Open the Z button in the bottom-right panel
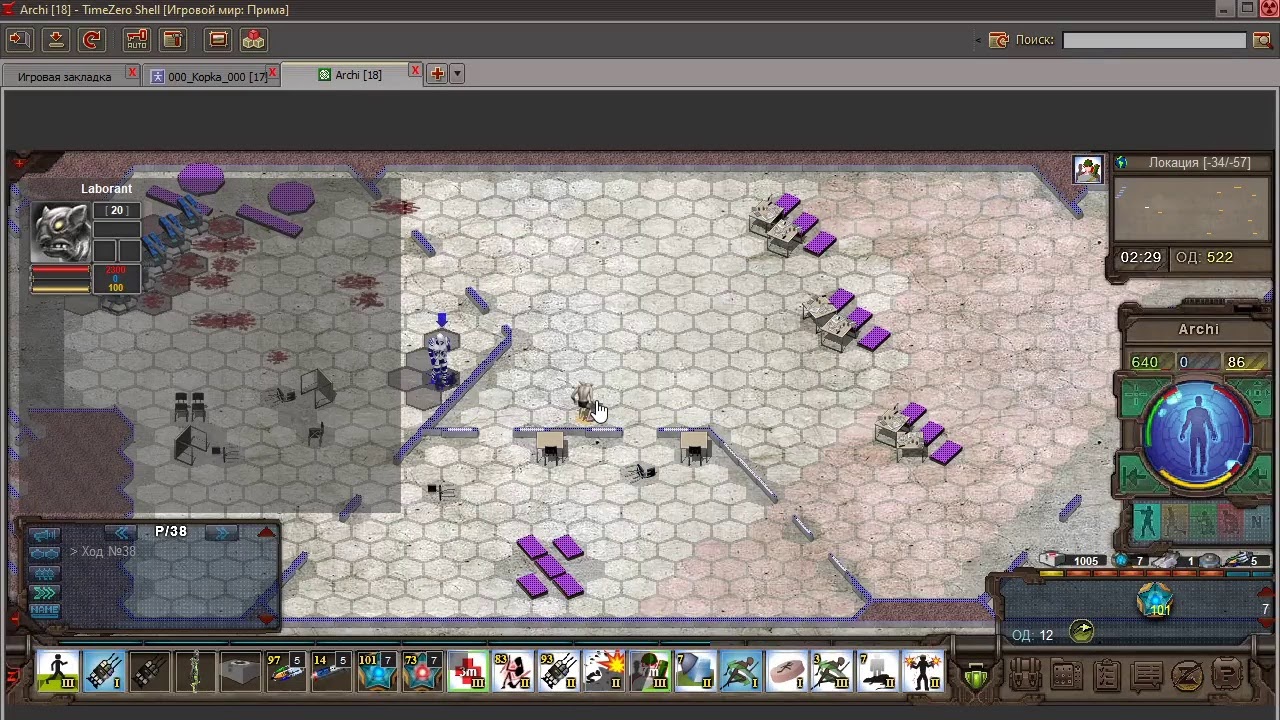1280x720 pixels. click(1187, 676)
